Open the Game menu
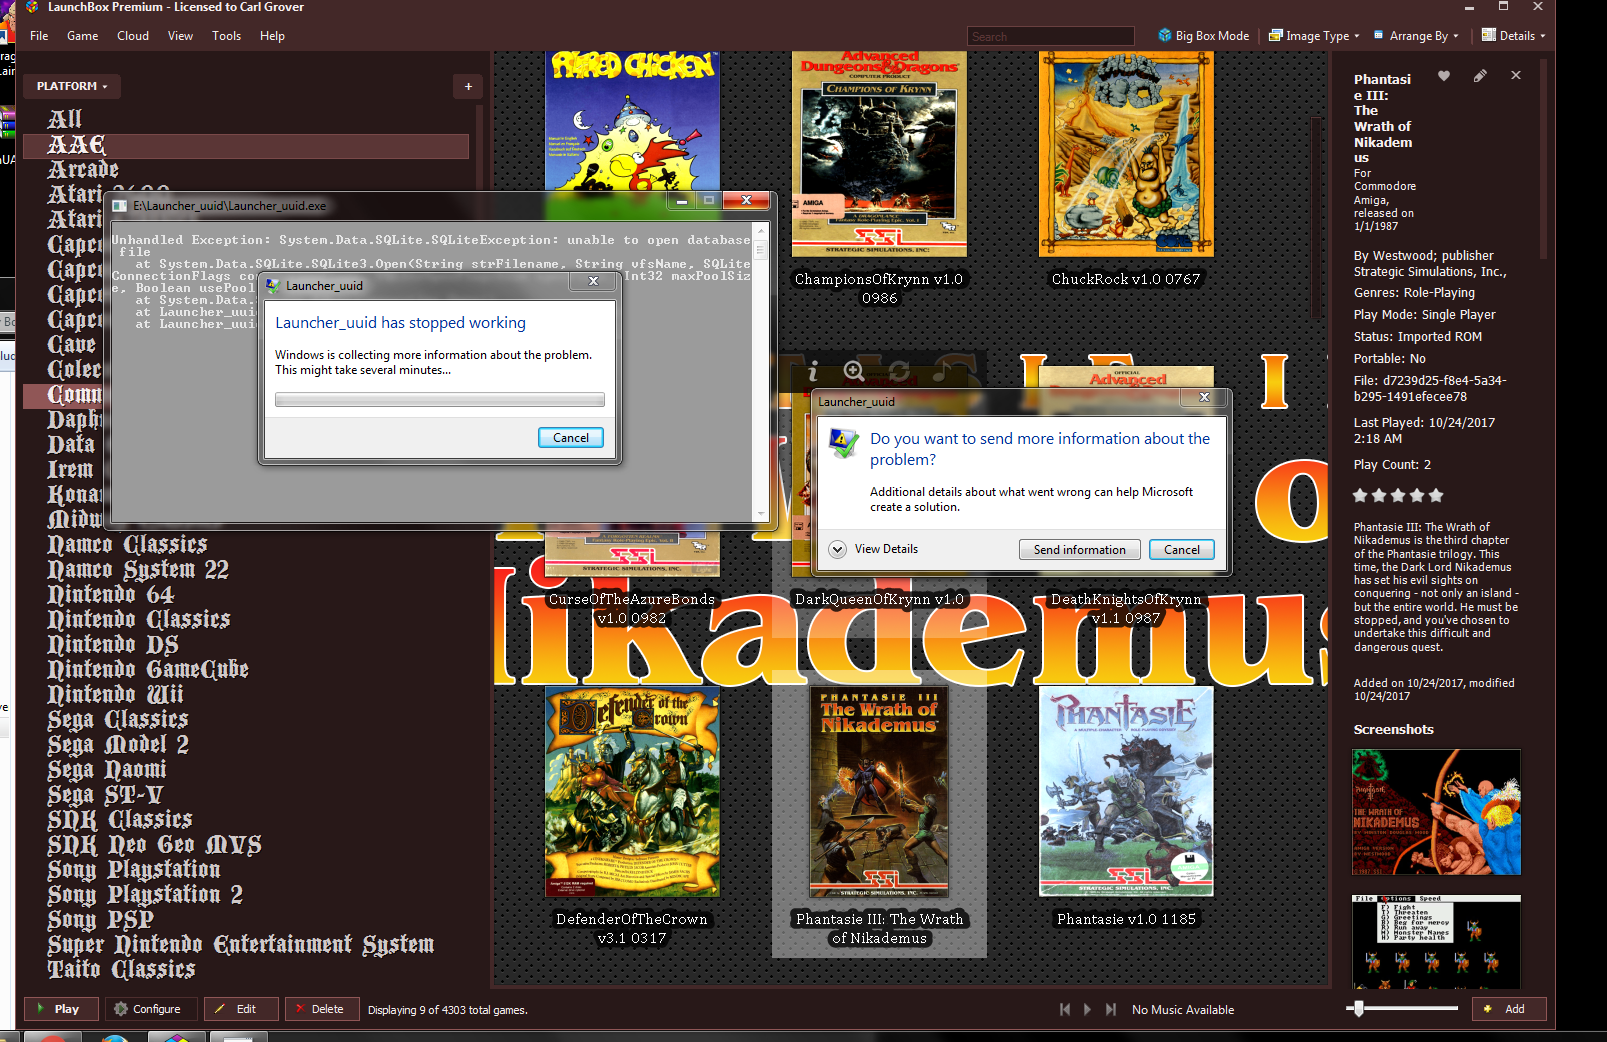The width and height of the screenshot is (1607, 1042). coord(82,36)
